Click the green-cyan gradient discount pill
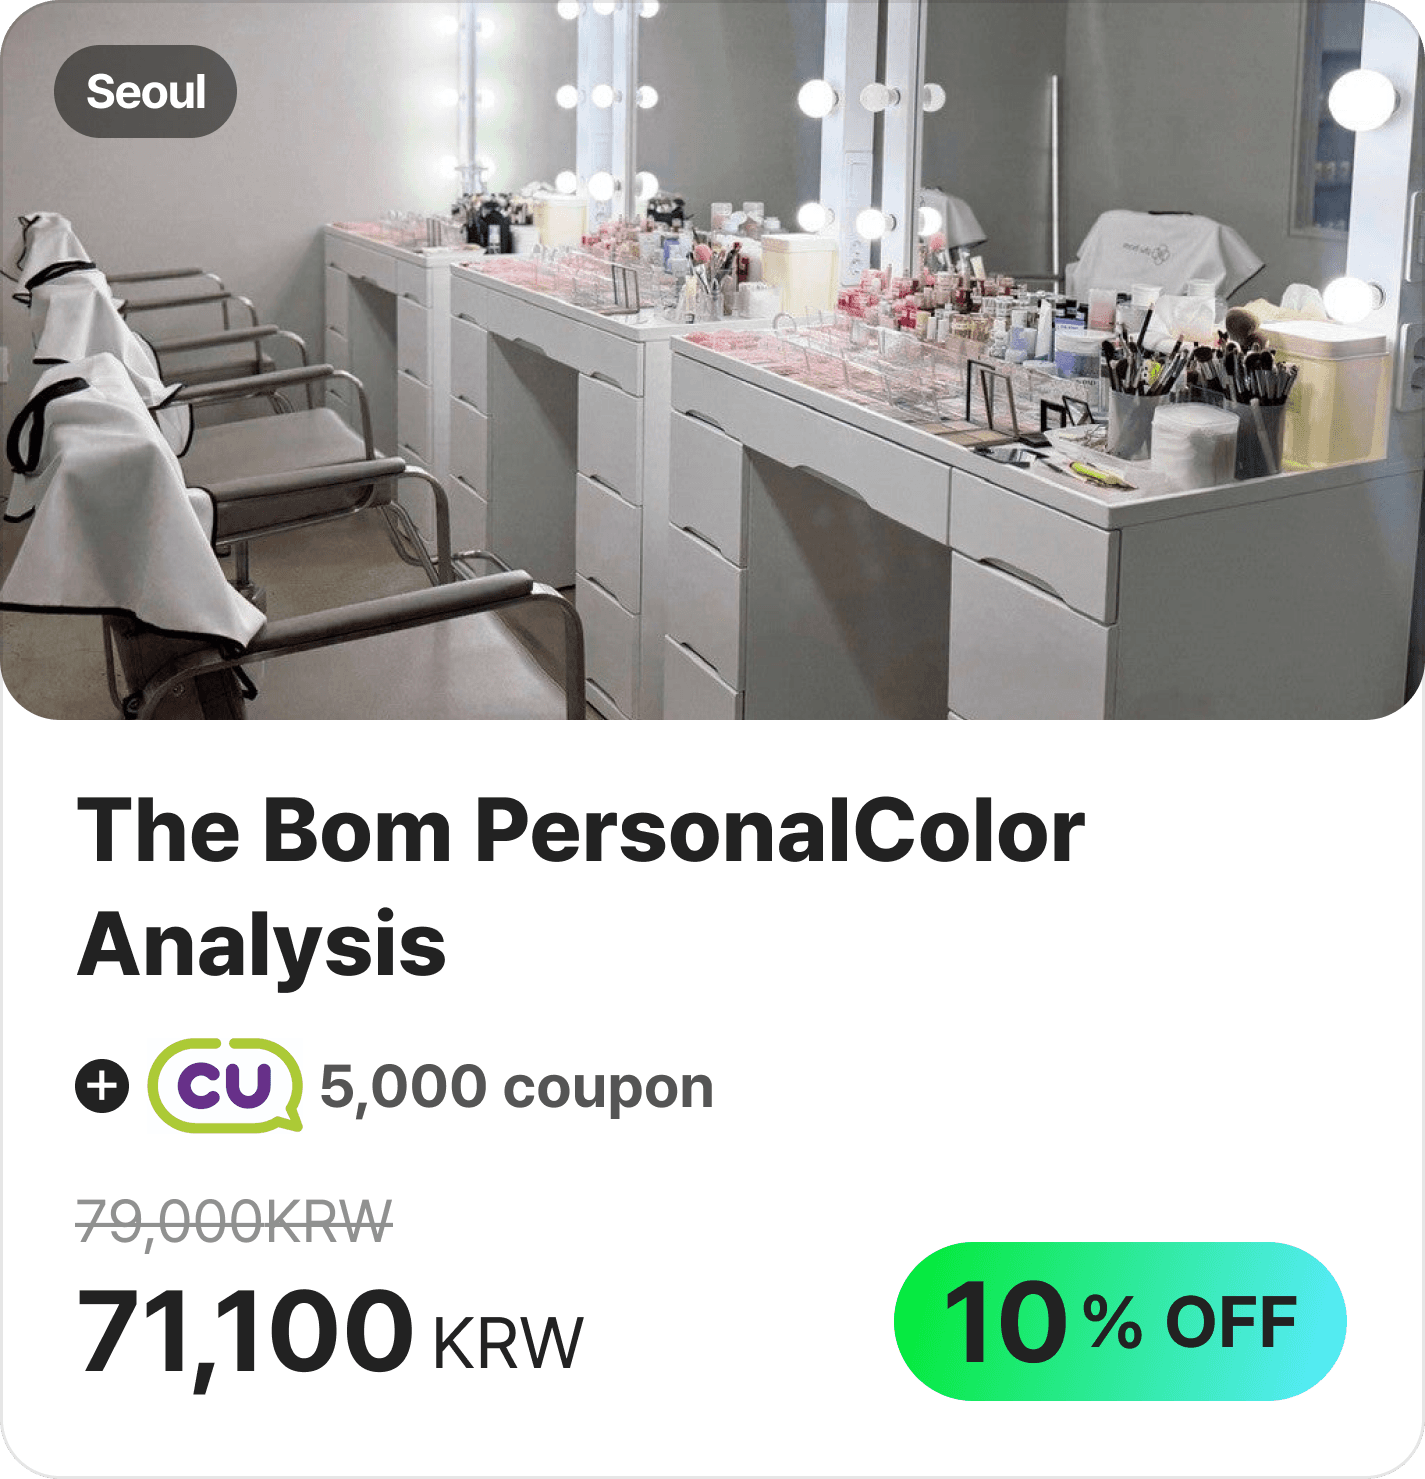 pyautogui.click(x=1120, y=1321)
